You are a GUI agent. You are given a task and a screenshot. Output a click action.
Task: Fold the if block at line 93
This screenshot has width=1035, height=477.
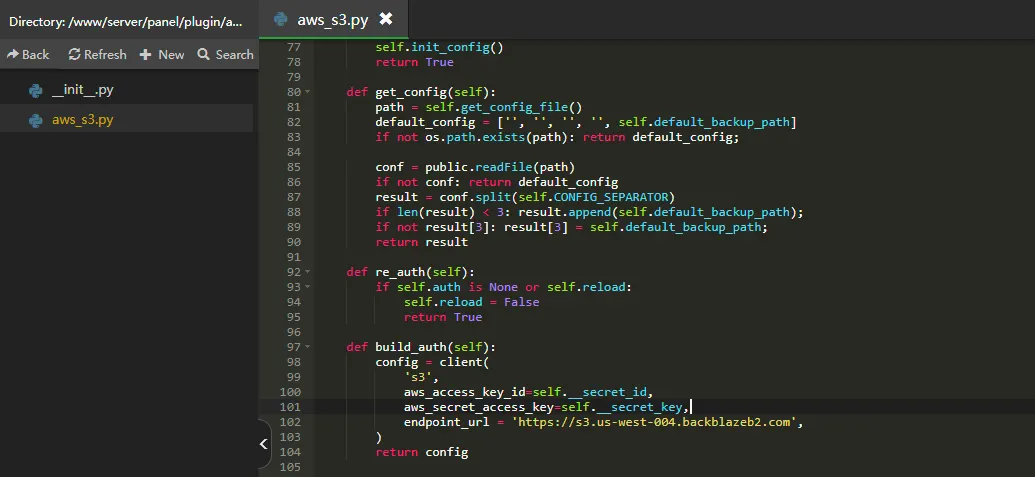coord(308,287)
